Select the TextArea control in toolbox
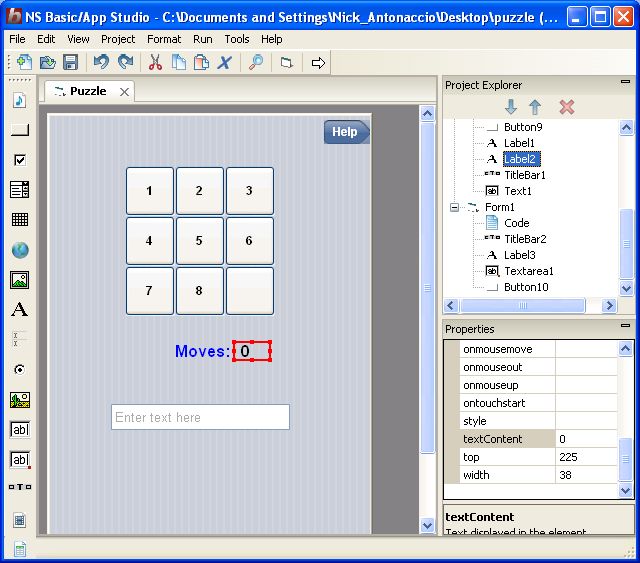This screenshot has height=563, width=640. pos(20,460)
